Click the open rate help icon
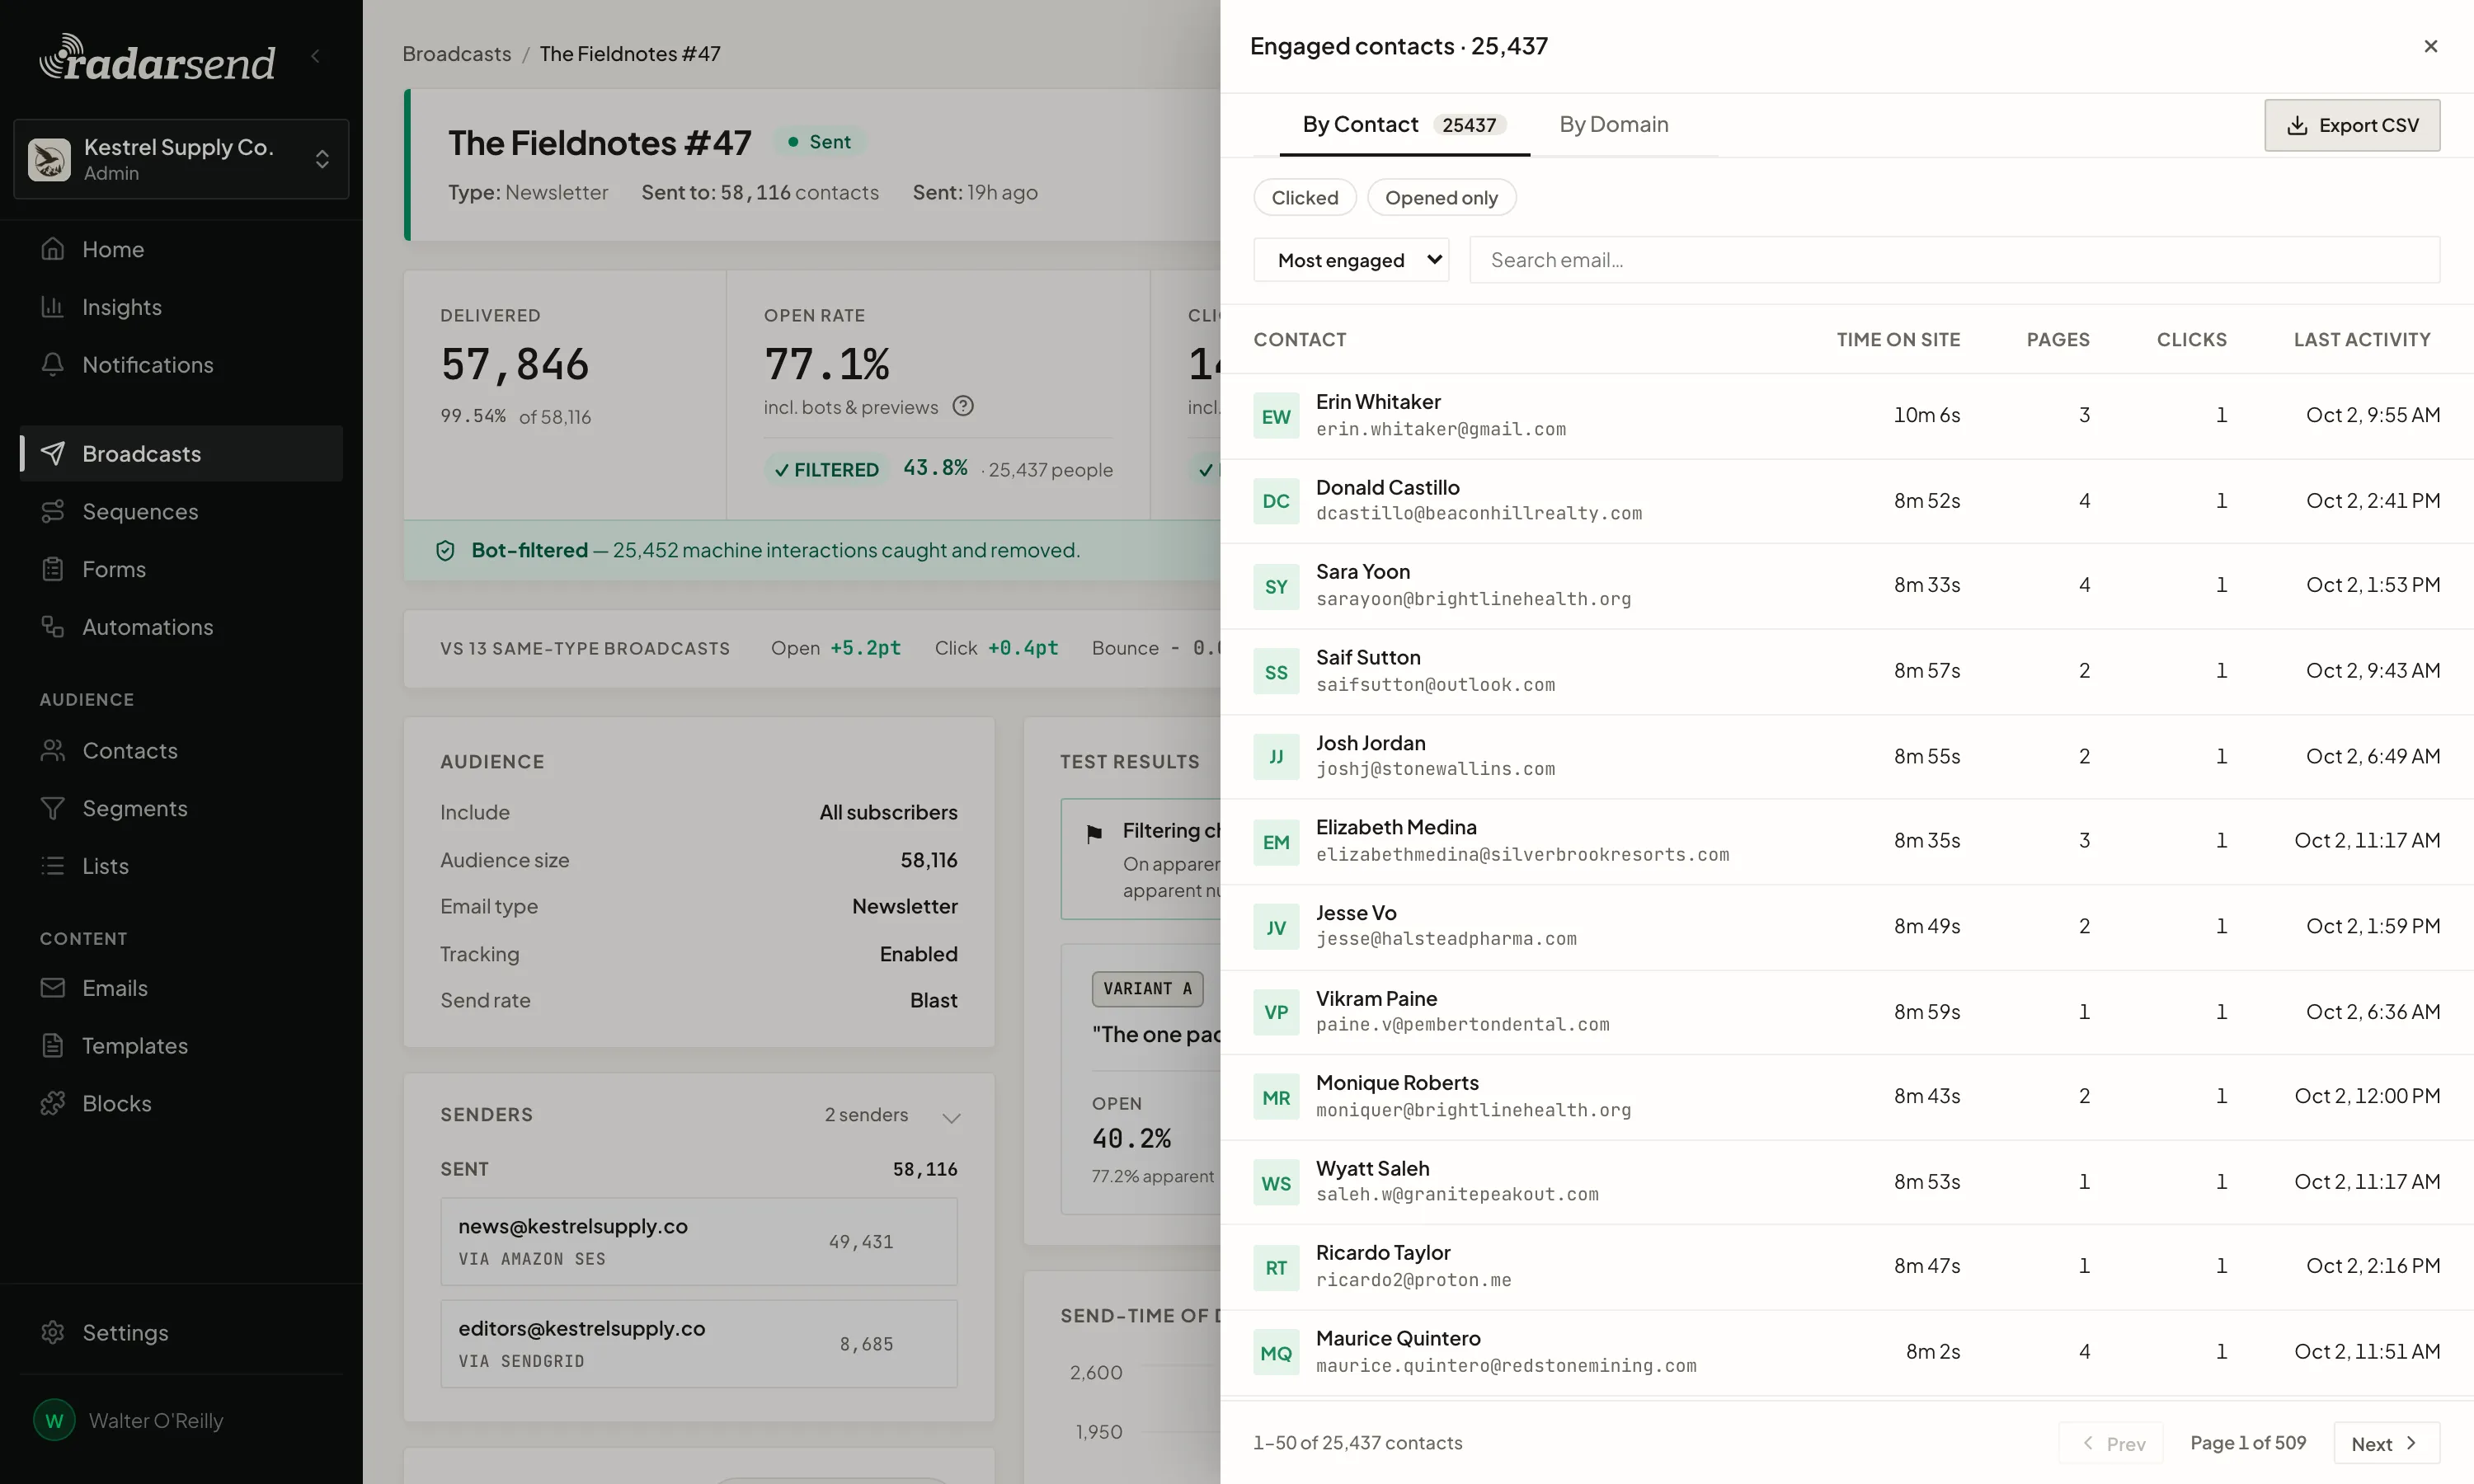Viewport: 2474px width, 1484px height. coord(962,406)
